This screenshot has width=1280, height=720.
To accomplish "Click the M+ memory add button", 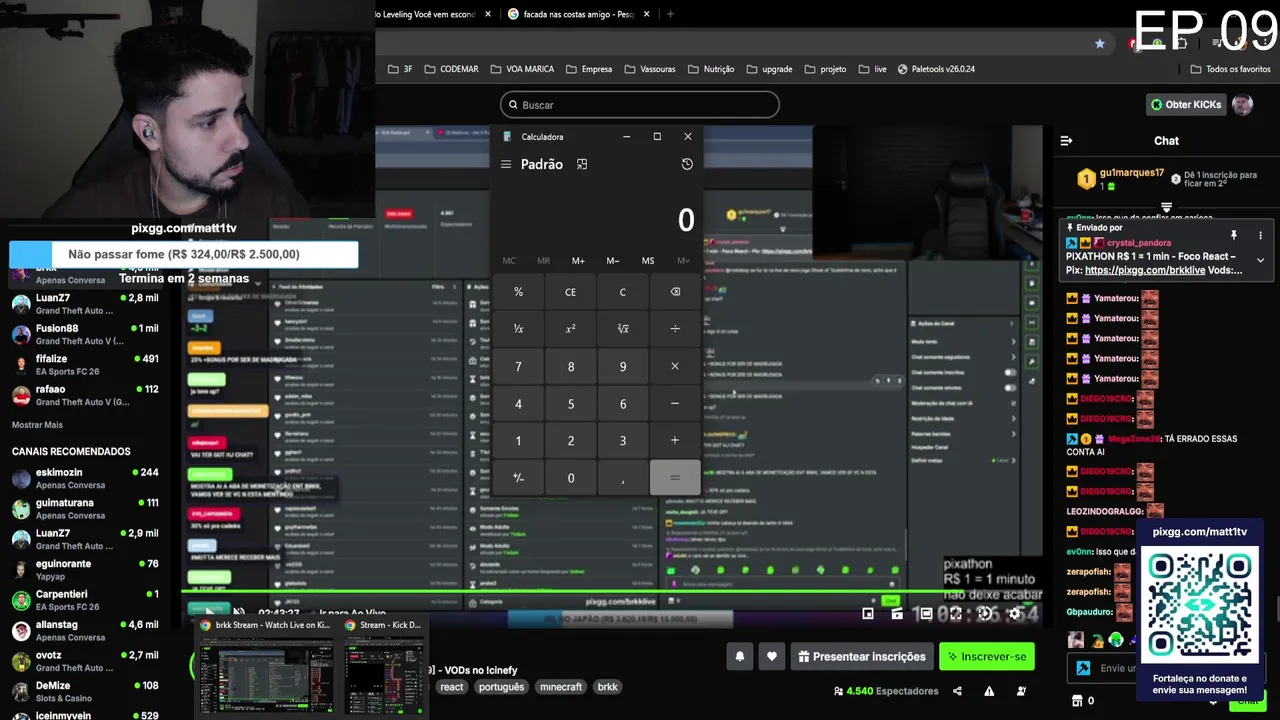I will (578, 261).
